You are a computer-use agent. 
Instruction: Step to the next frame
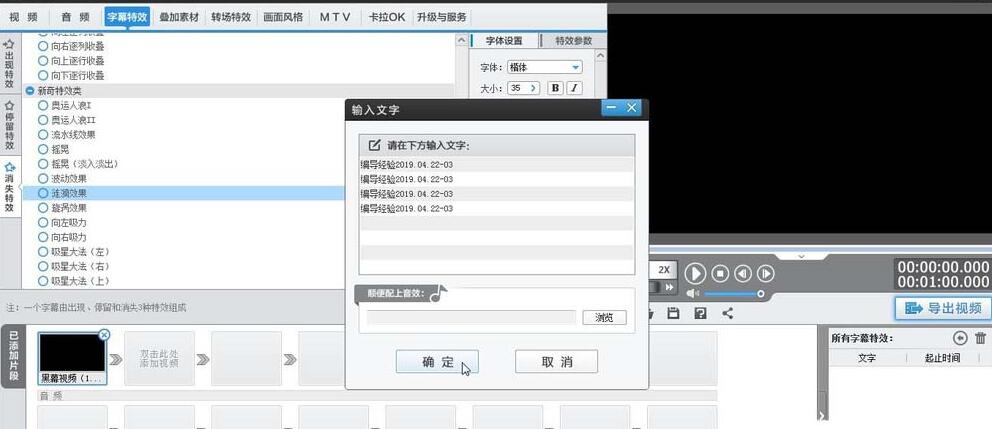click(766, 273)
